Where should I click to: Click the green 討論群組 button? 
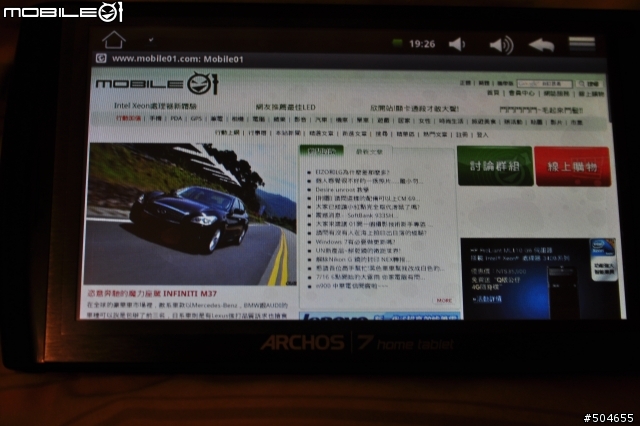[x=495, y=166]
